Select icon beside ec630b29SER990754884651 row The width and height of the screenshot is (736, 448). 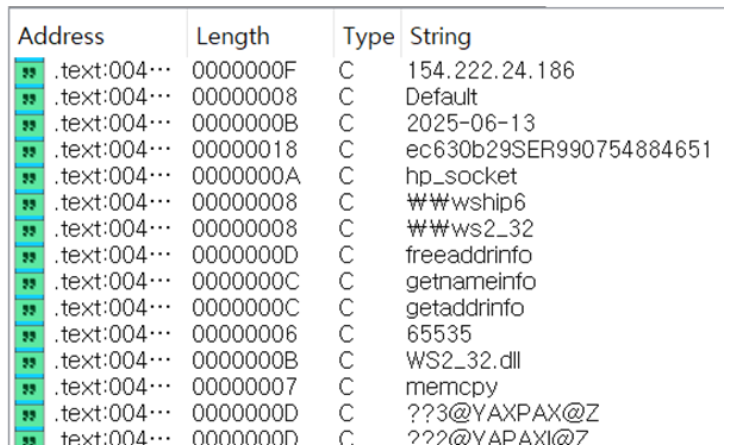pyautogui.click(x=30, y=150)
